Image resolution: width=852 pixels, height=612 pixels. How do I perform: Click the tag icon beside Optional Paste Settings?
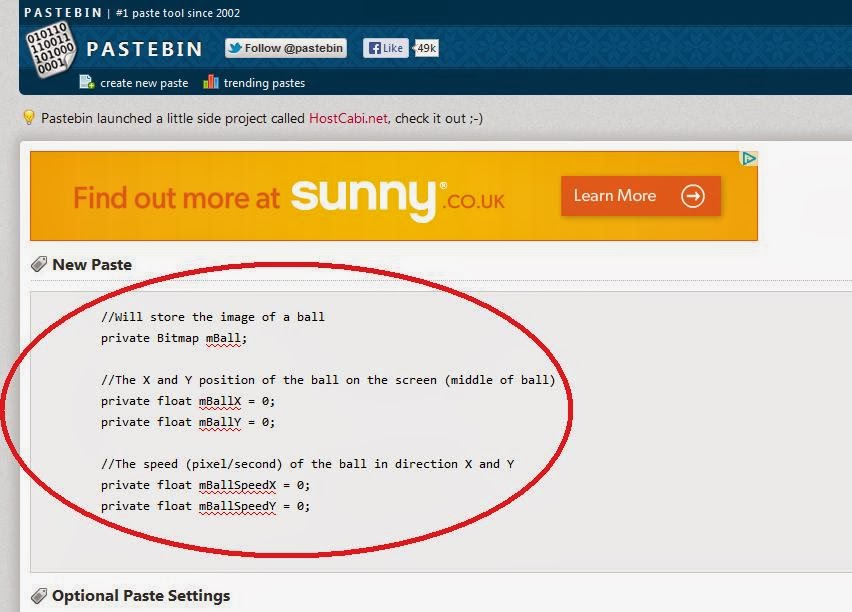click(39, 595)
